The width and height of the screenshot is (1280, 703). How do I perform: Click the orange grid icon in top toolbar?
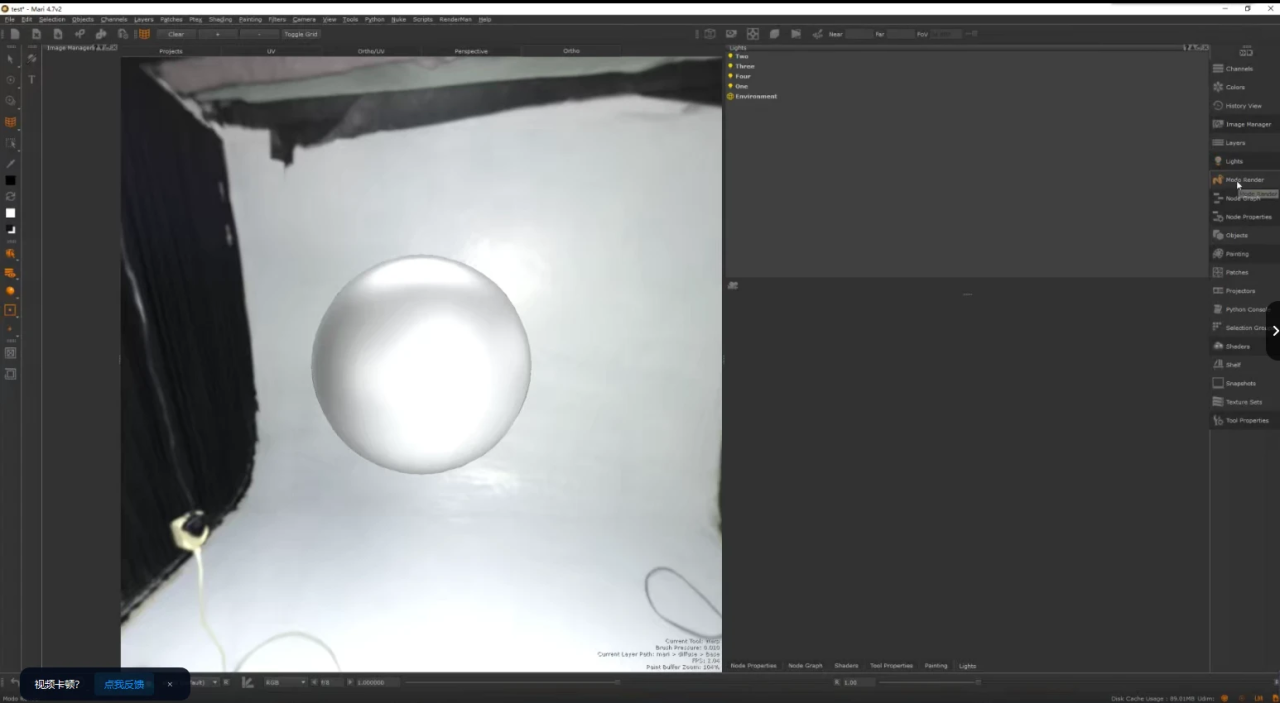[144, 34]
